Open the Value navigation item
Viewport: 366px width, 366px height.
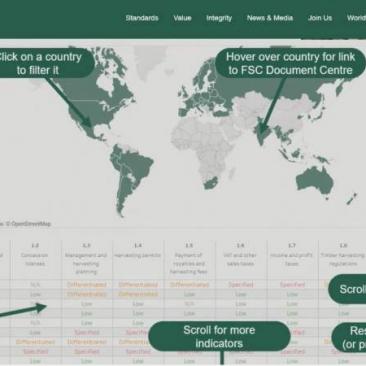pyautogui.click(x=182, y=18)
